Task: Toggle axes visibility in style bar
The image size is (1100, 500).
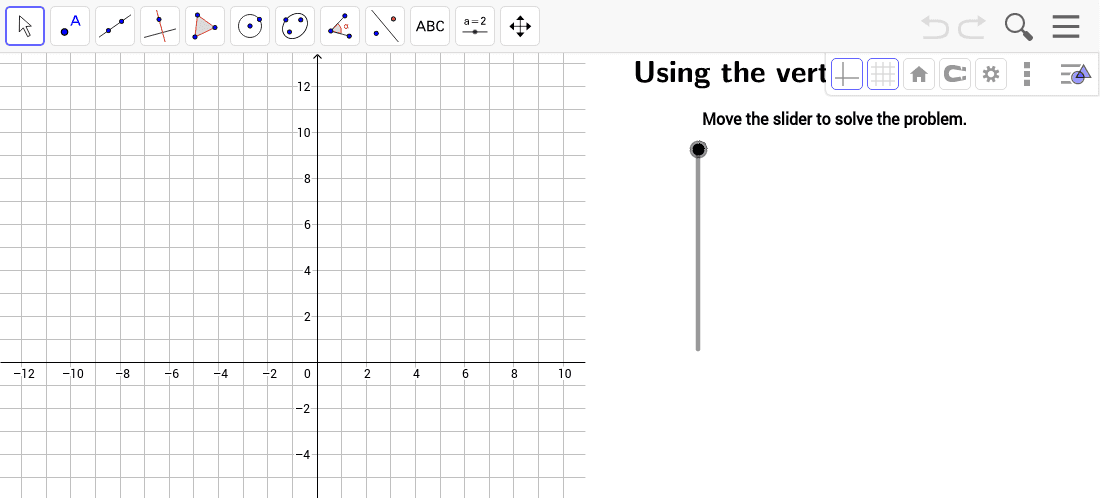Action: (847, 74)
